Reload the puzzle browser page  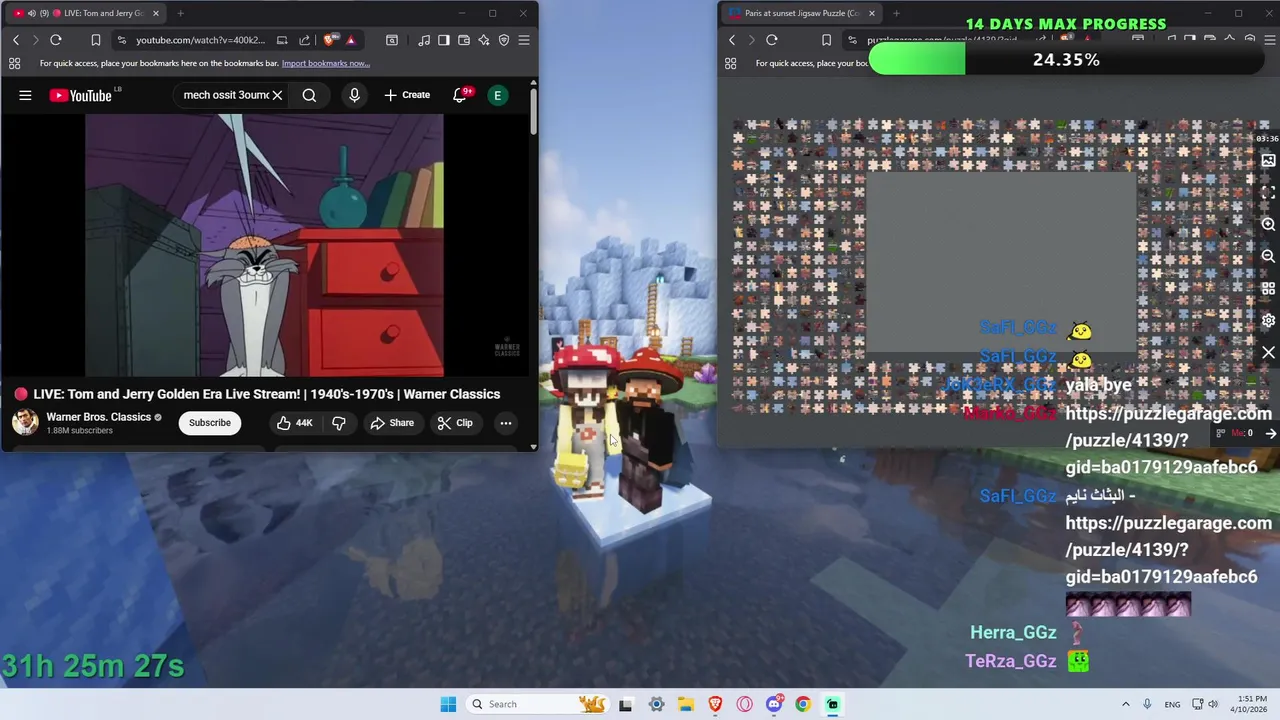tap(772, 40)
